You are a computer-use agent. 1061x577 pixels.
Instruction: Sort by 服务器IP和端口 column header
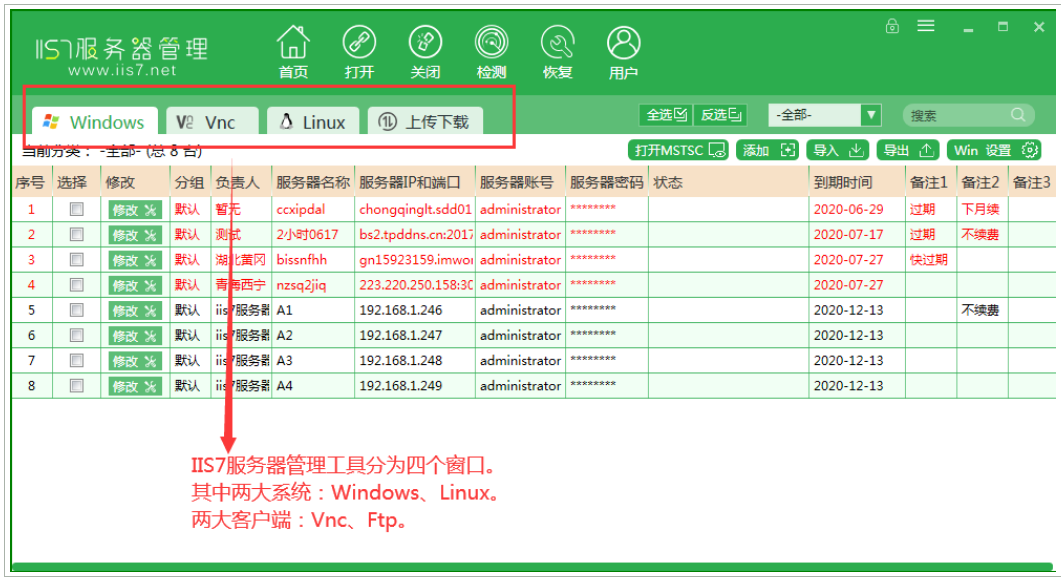(x=415, y=182)
